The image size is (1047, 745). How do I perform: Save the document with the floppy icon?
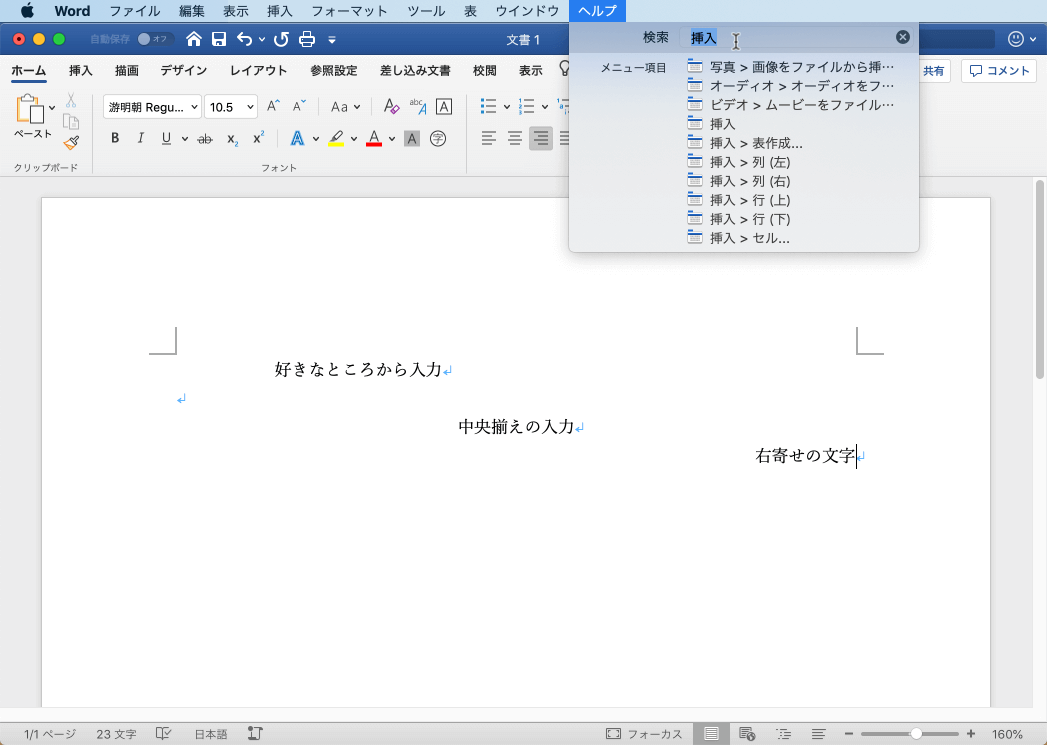219,39
